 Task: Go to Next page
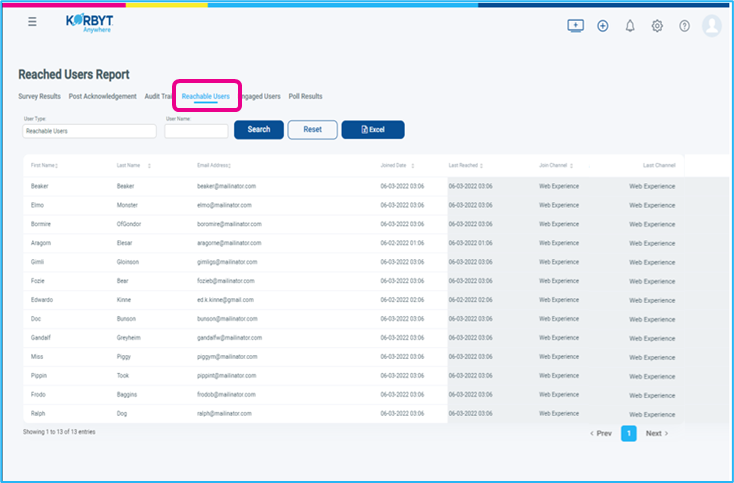click(657, 433)
